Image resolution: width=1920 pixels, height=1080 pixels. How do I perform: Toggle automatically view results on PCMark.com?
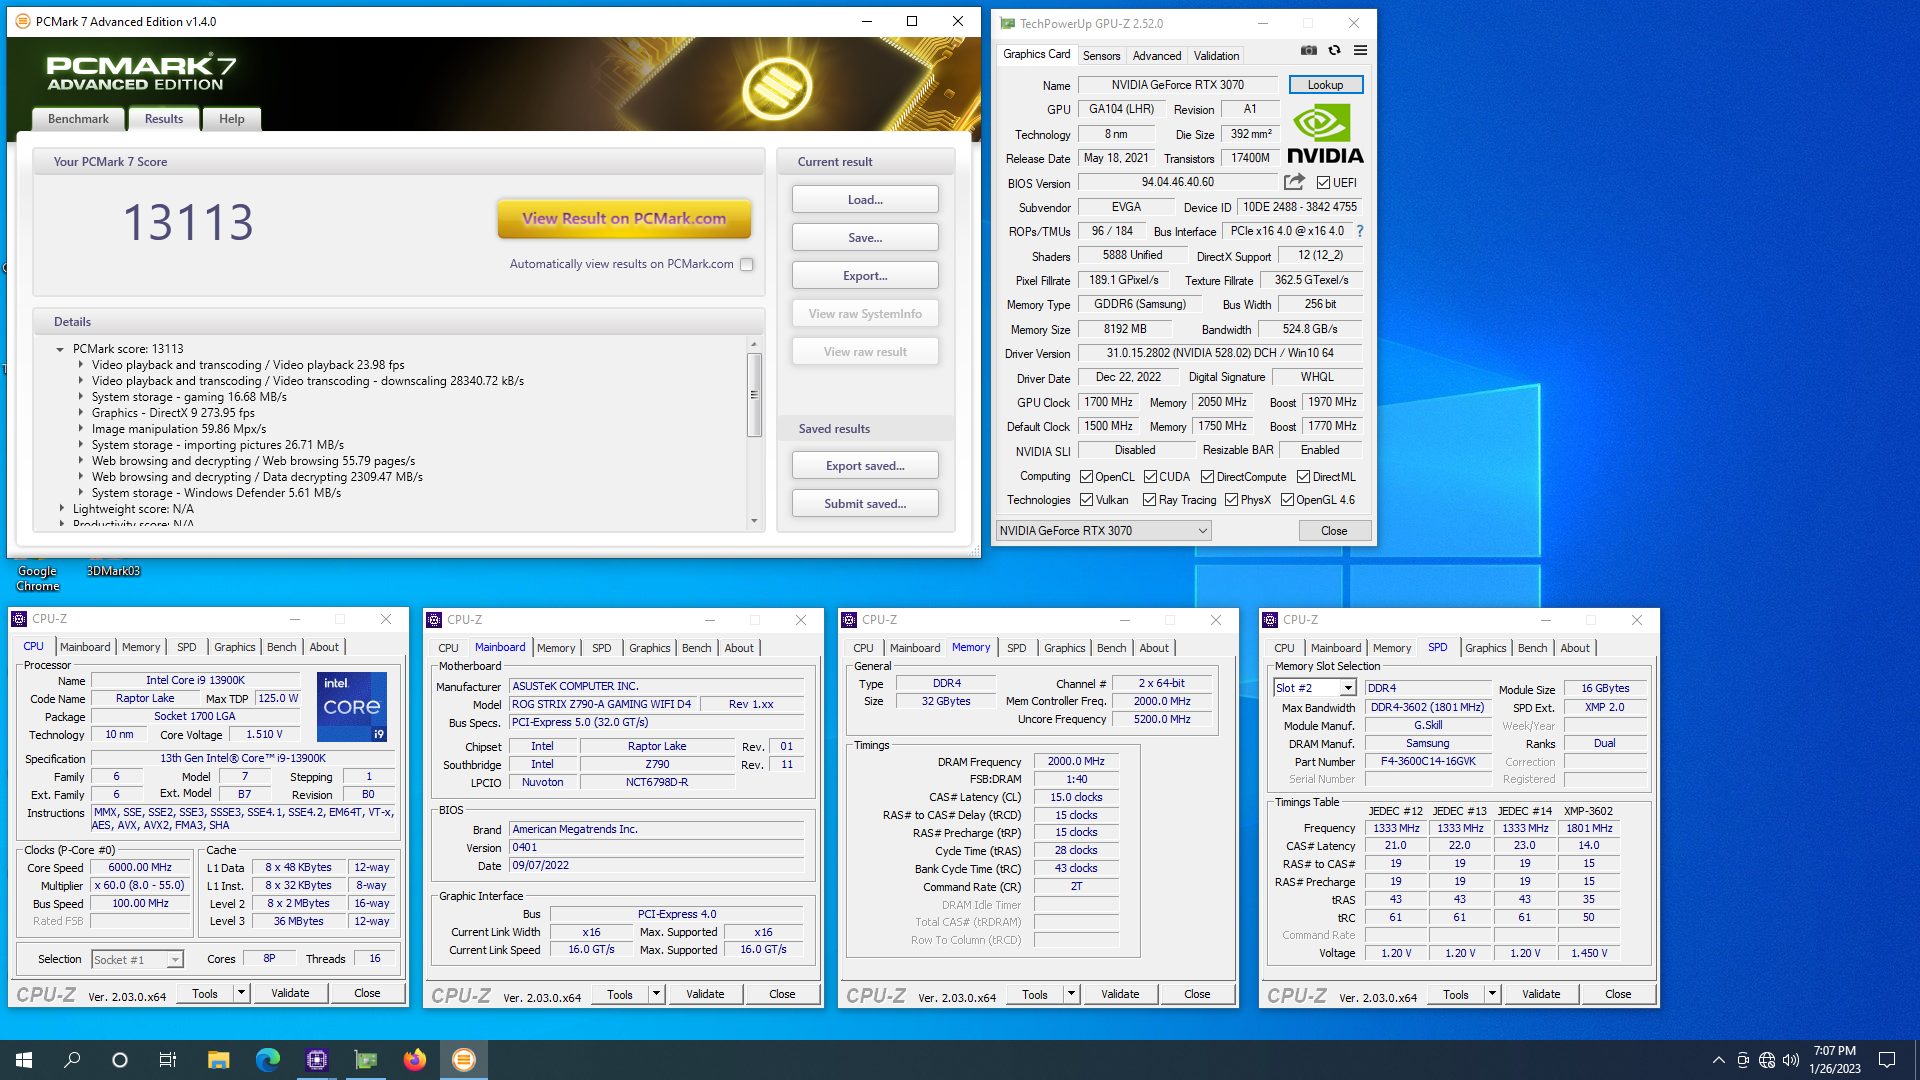pos(746,264)
